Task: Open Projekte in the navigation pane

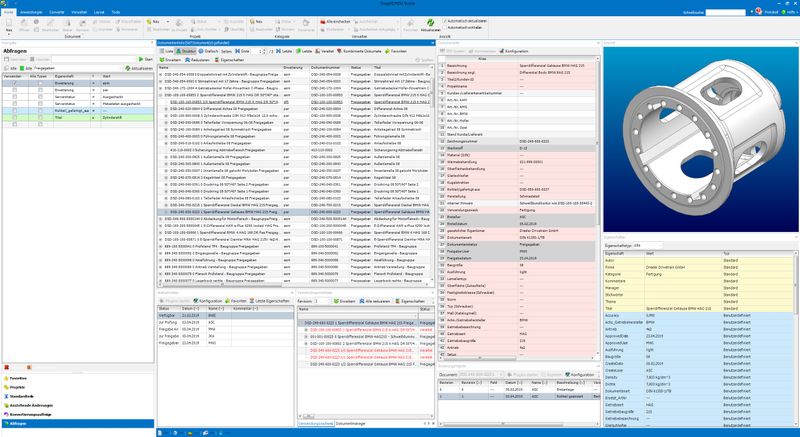Action: (x=77, y=387)
